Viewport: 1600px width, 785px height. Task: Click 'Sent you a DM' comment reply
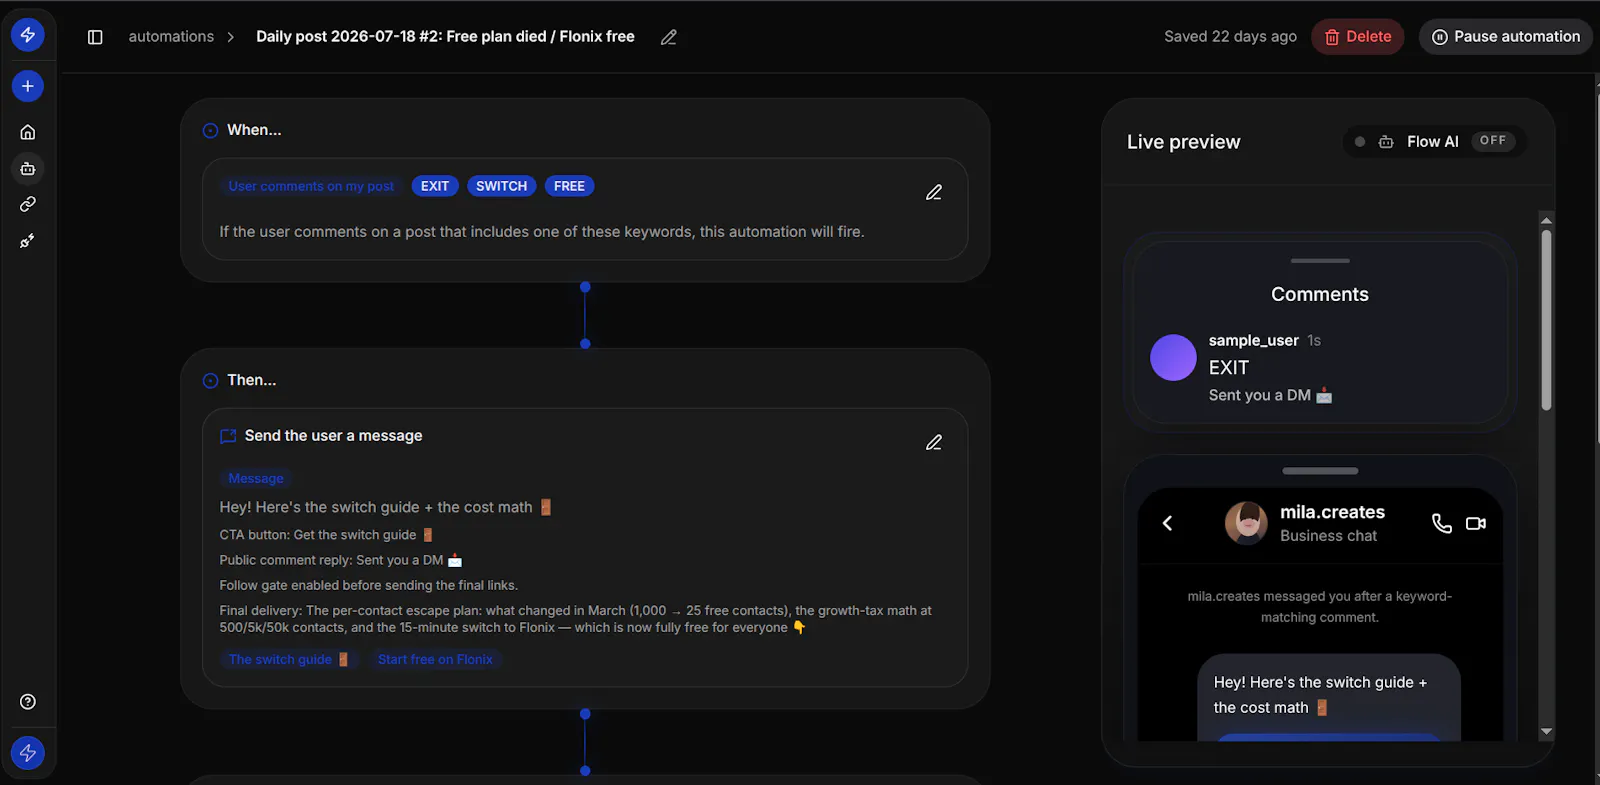click(x=1270, y=395)
